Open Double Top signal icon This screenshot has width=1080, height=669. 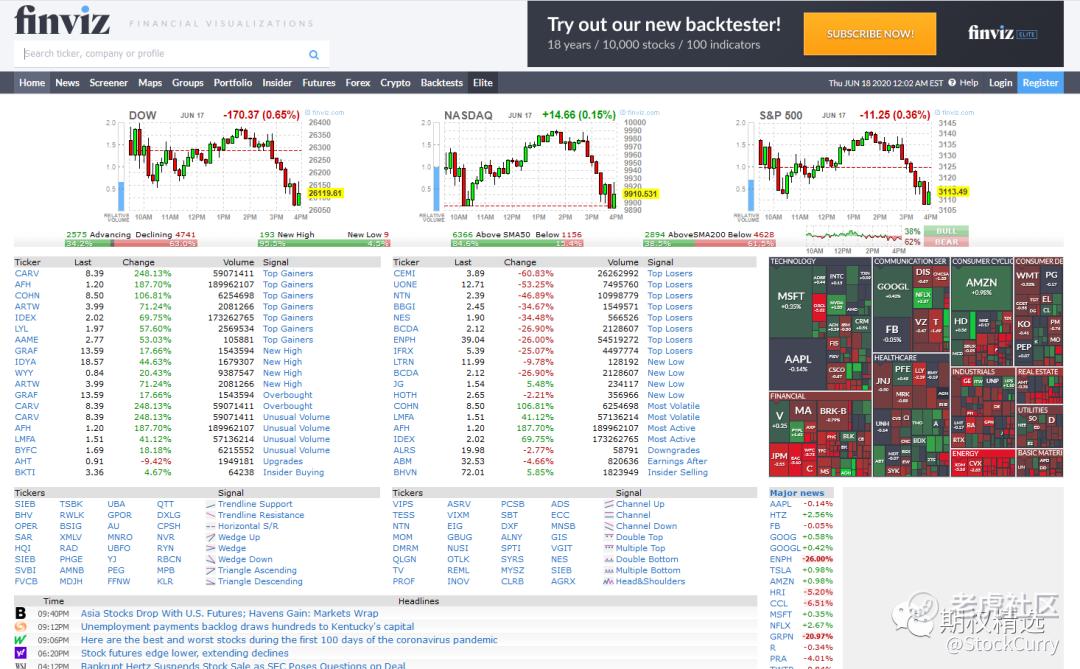(x=609, y=537)
